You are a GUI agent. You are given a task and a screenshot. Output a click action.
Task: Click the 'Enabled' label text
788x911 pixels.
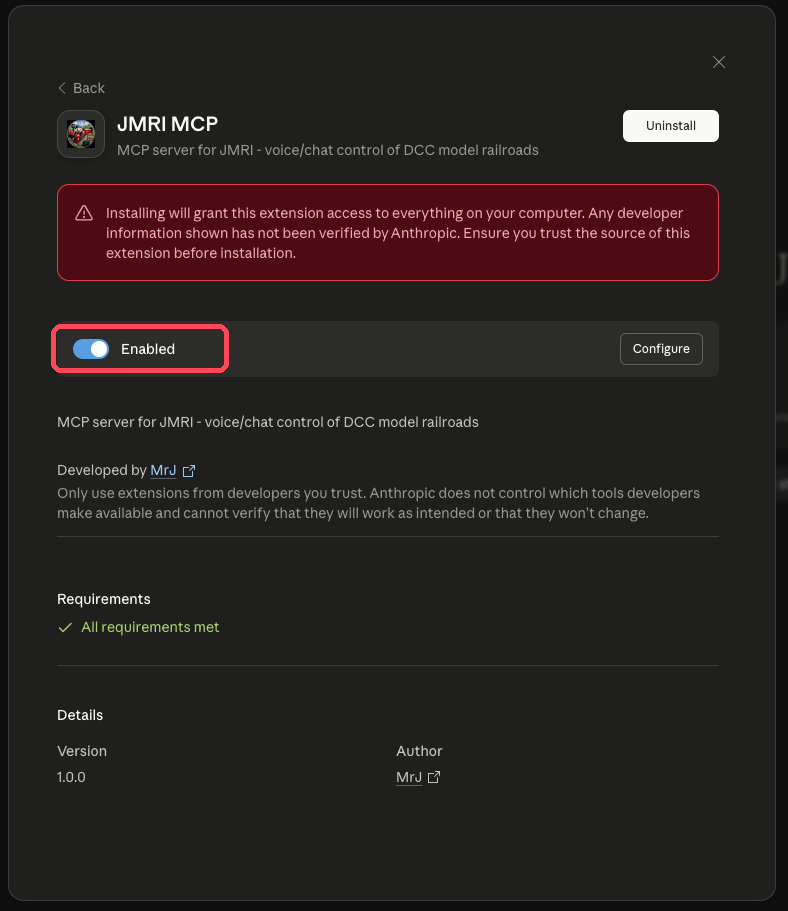point(148,349)
